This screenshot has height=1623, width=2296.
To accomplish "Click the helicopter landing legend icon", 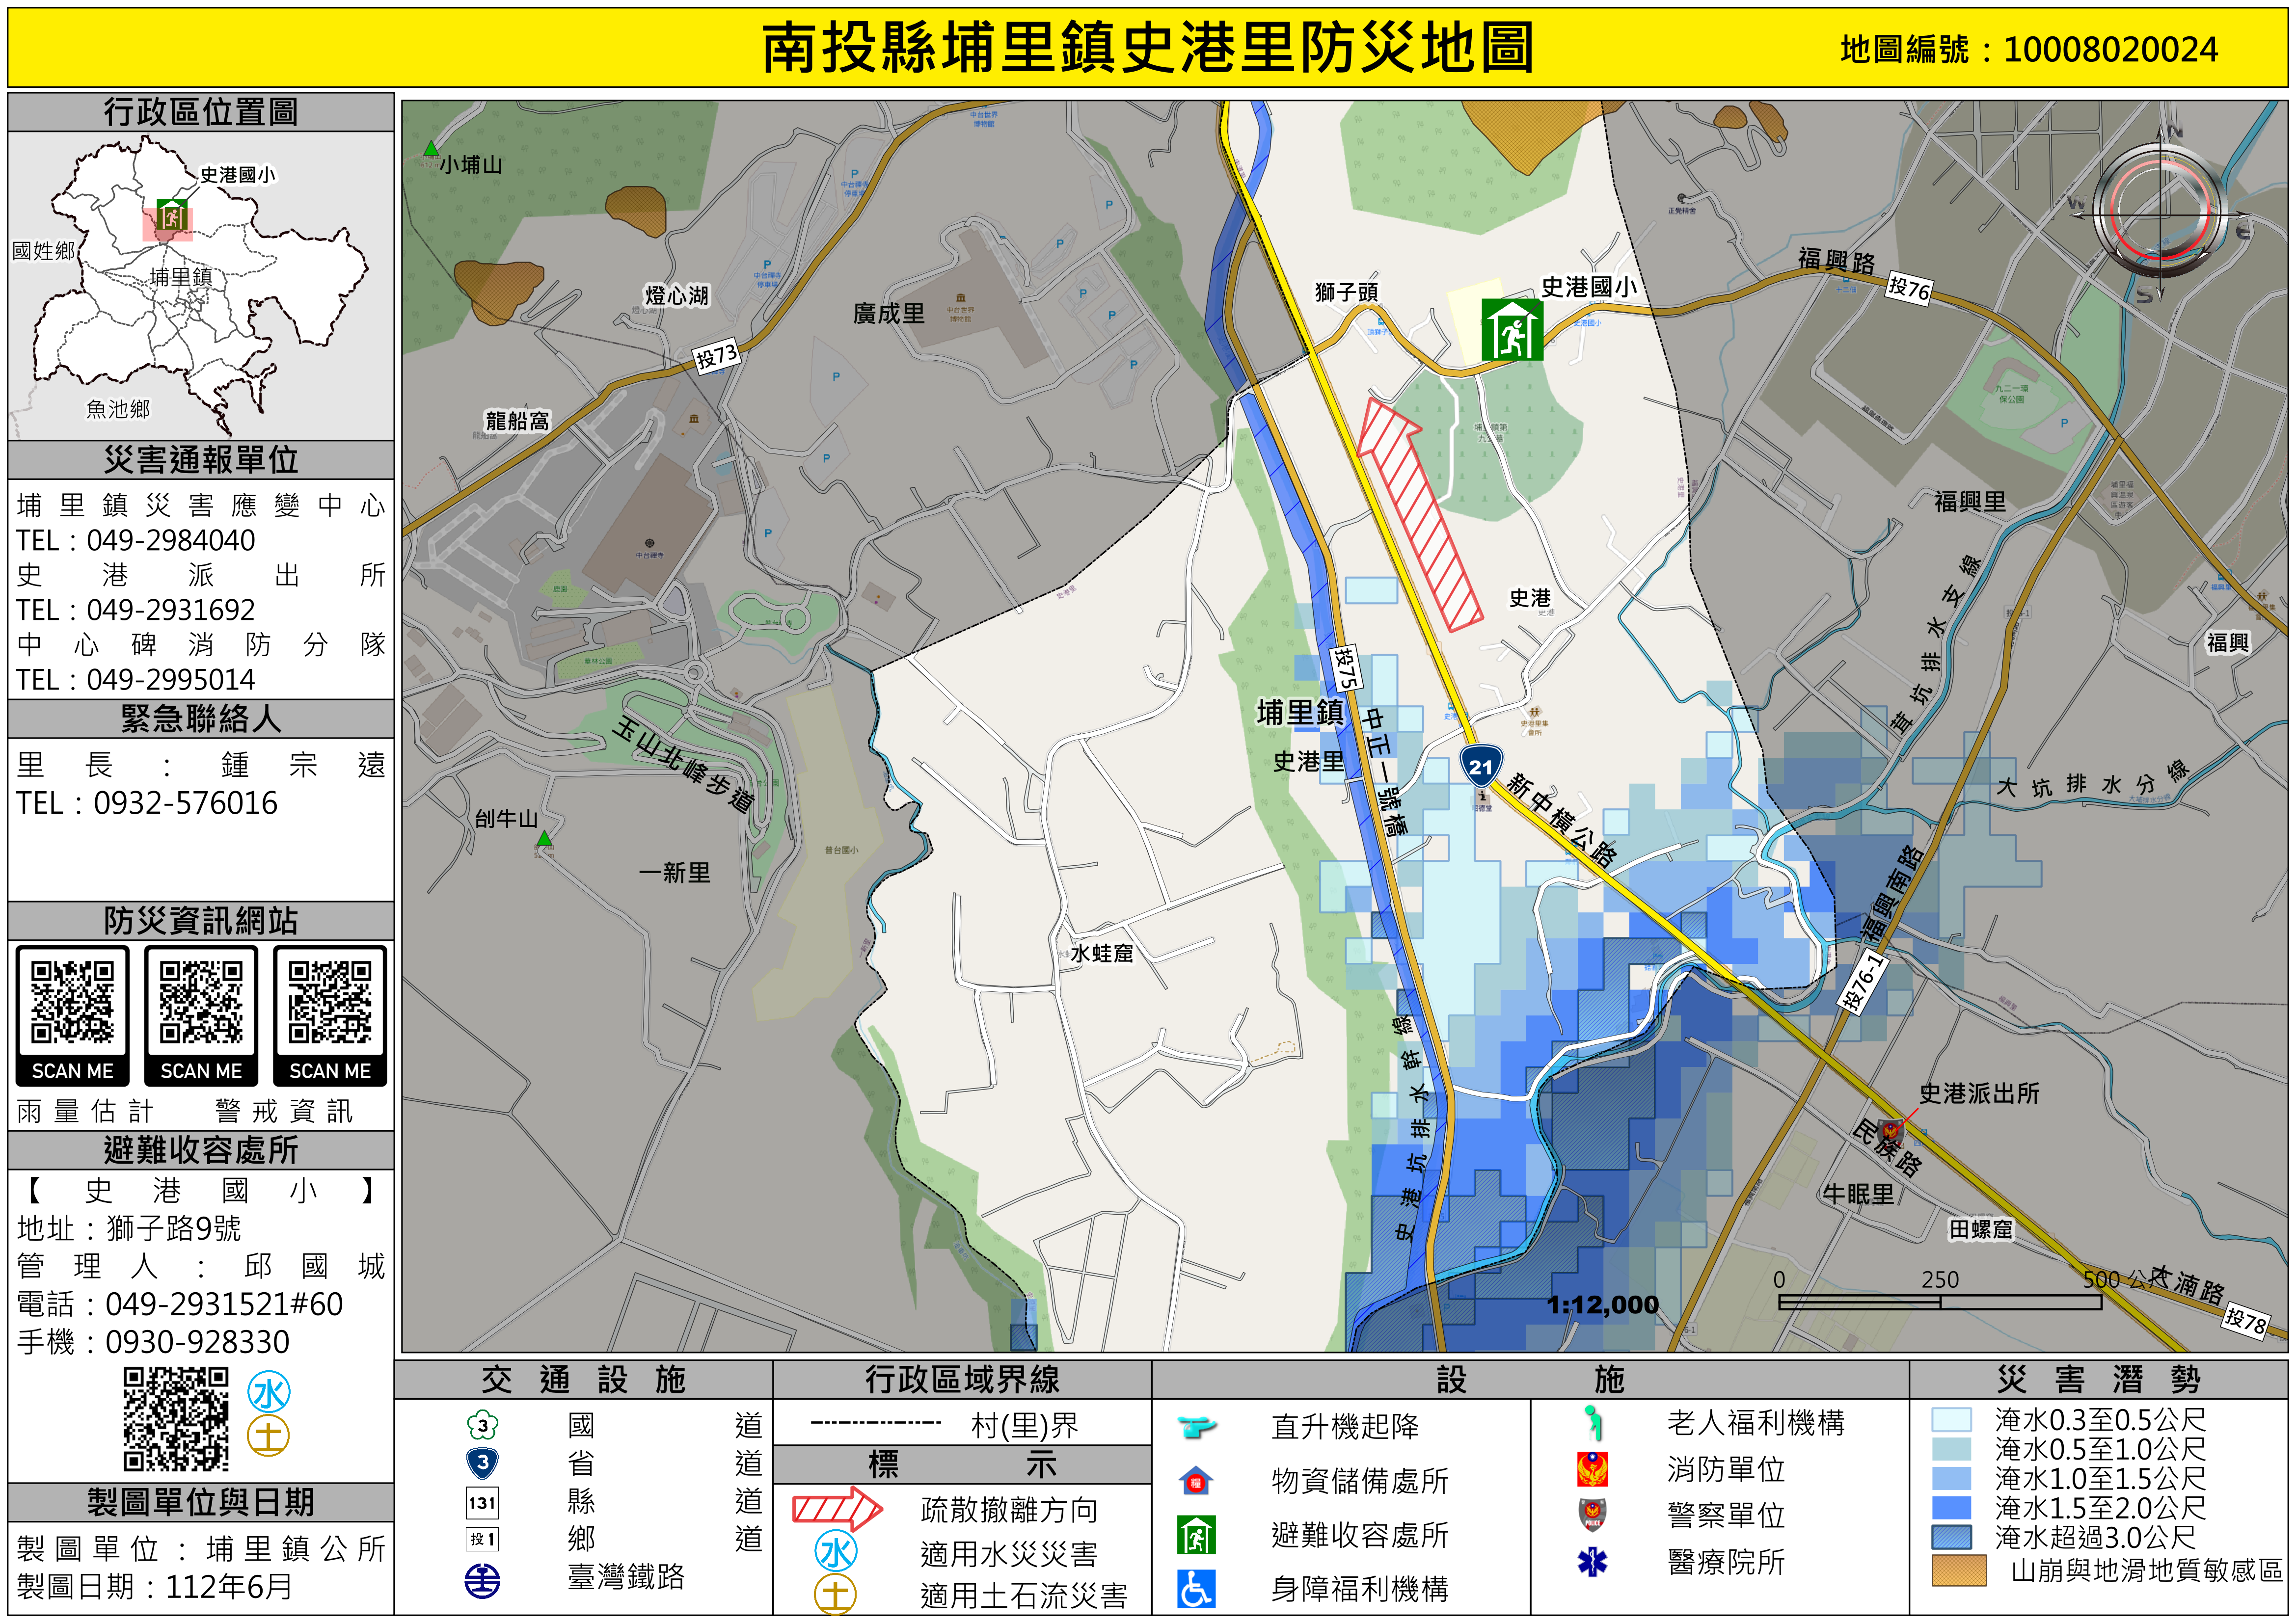I will (x=1196, y=1425).
